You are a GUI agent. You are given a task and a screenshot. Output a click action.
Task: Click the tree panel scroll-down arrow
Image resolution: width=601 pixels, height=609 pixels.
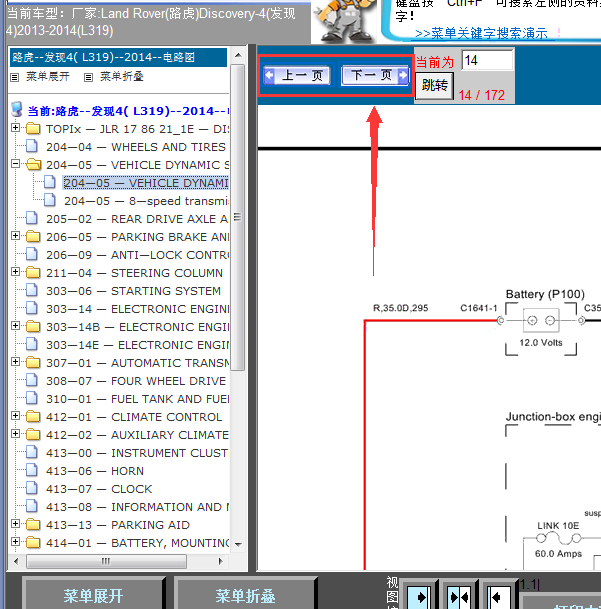239,545
